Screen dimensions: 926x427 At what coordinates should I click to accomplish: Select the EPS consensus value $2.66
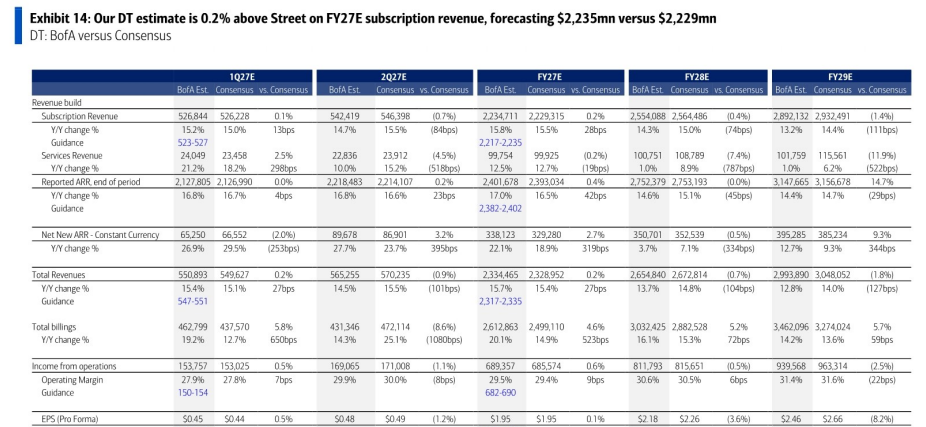(x=832, y=419)
